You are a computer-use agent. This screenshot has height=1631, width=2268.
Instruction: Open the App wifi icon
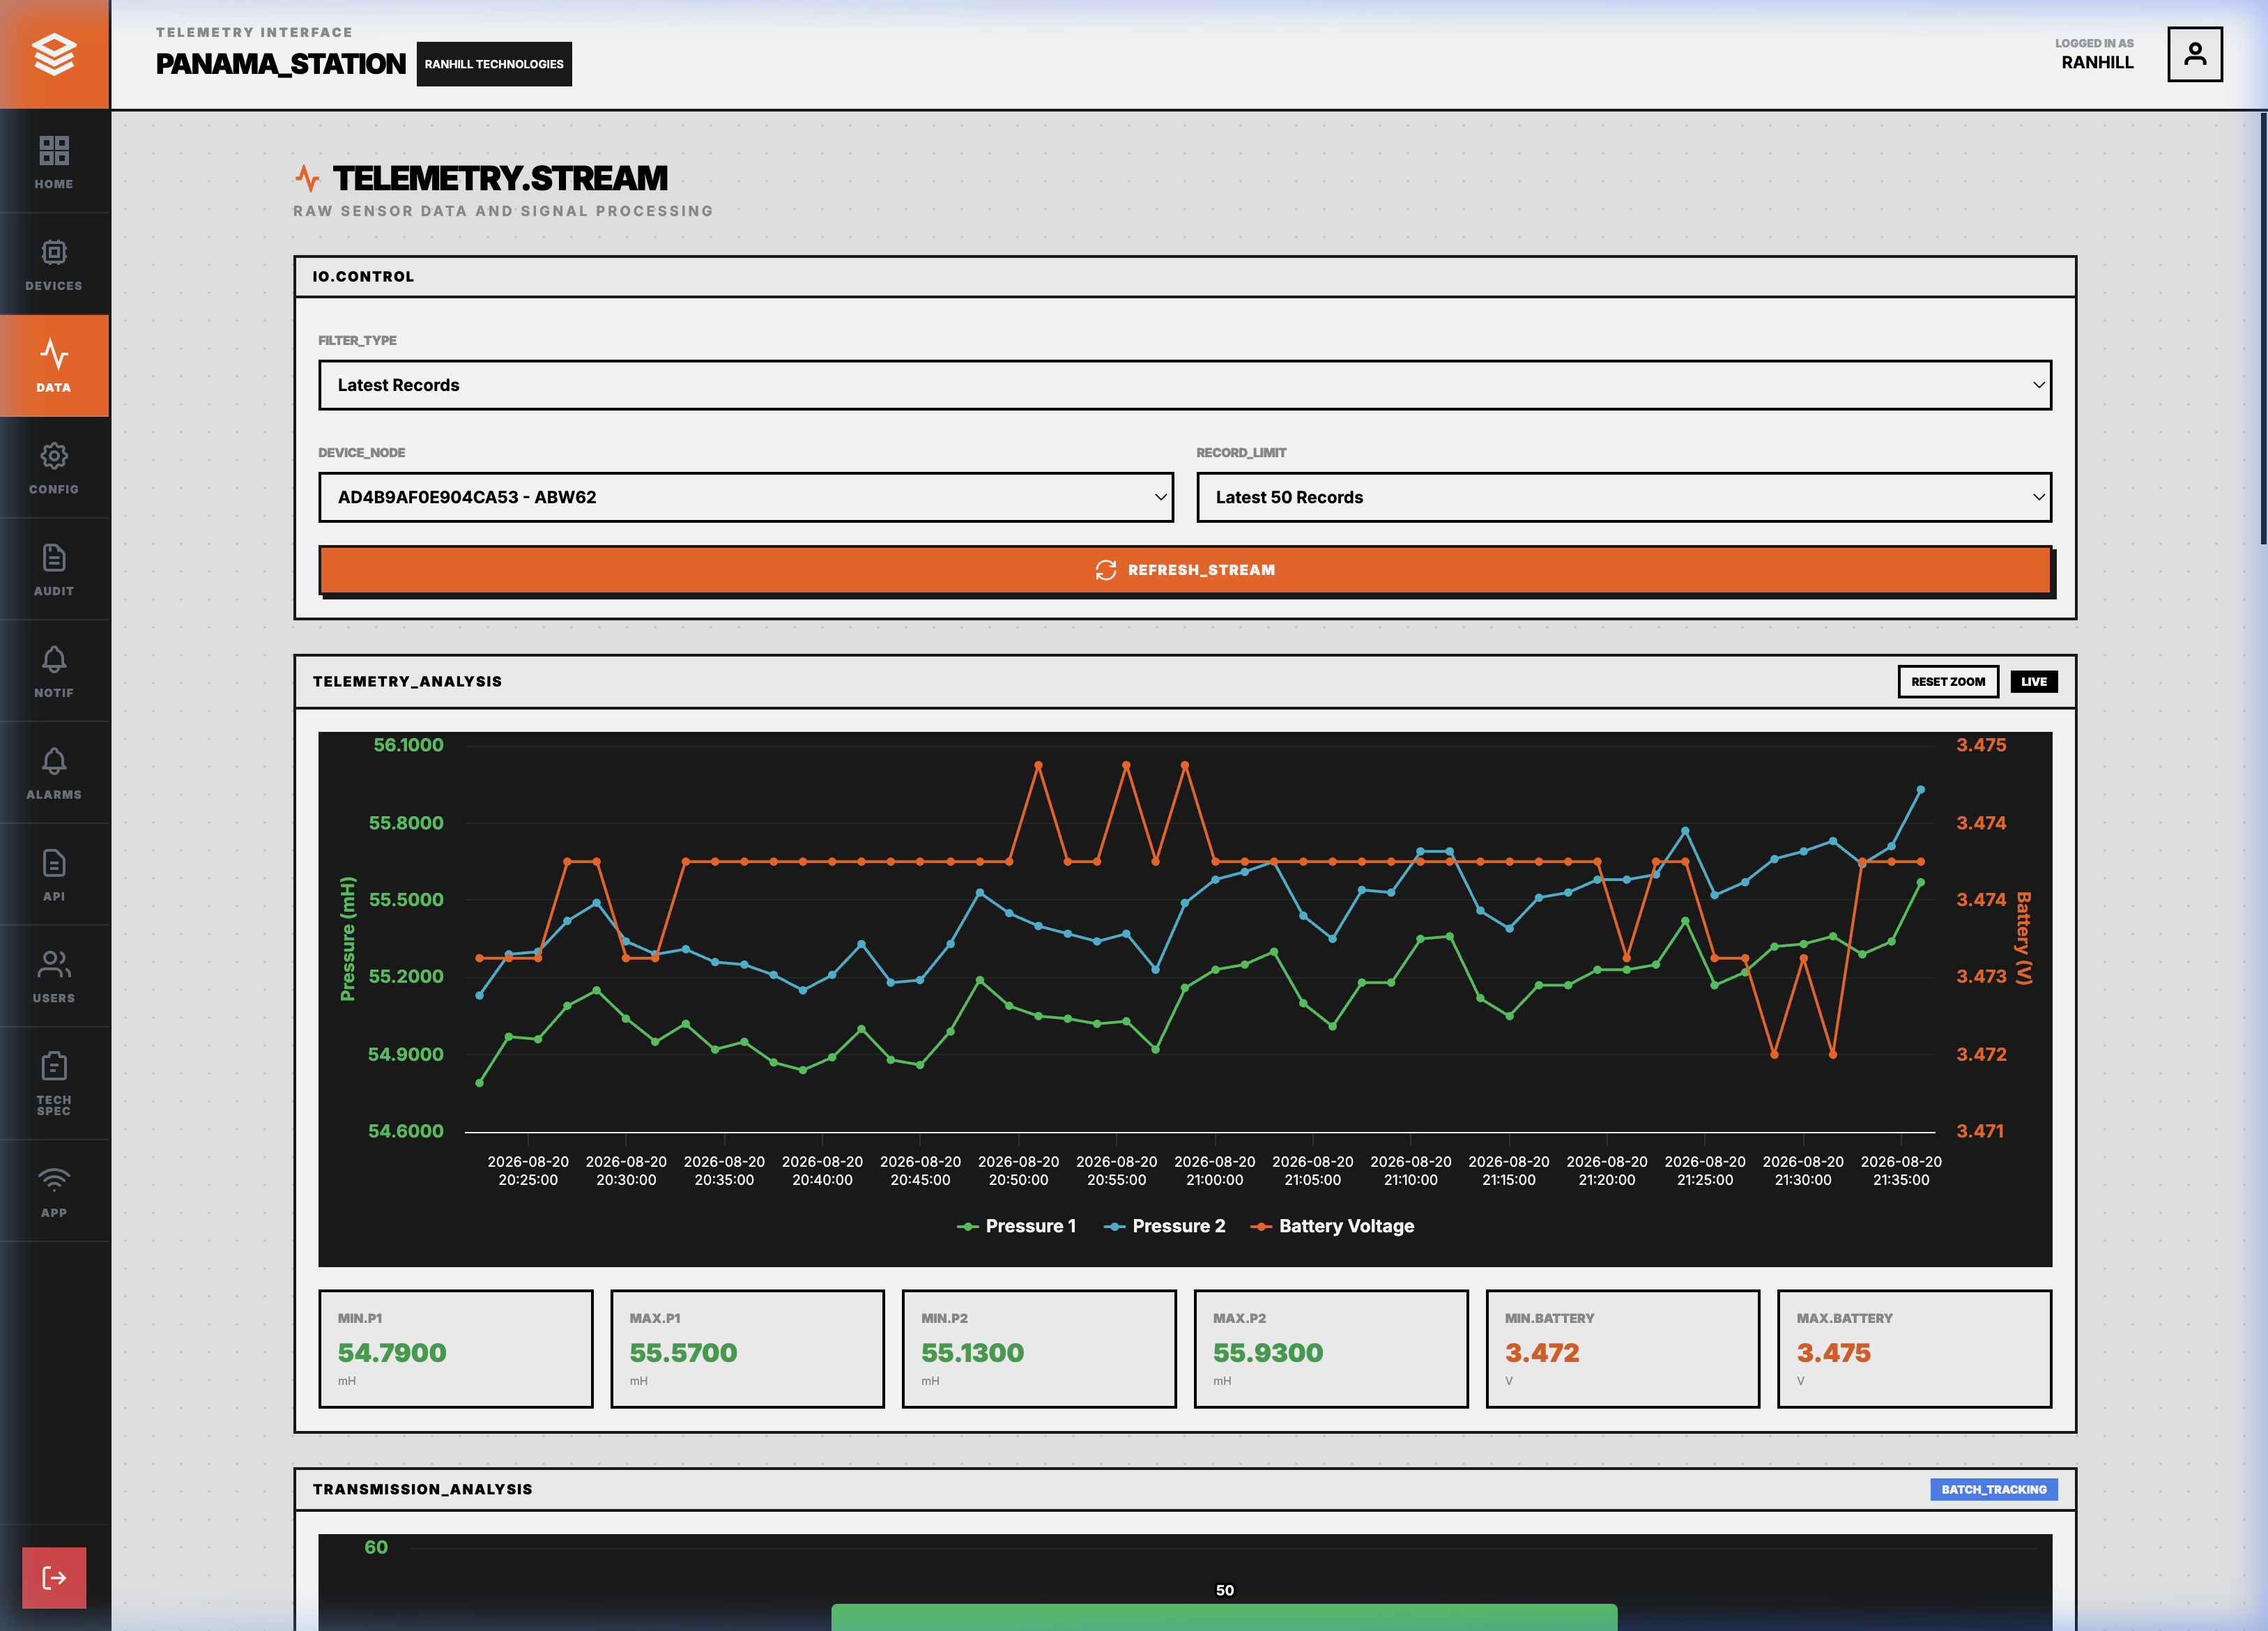coord(54,1180)
